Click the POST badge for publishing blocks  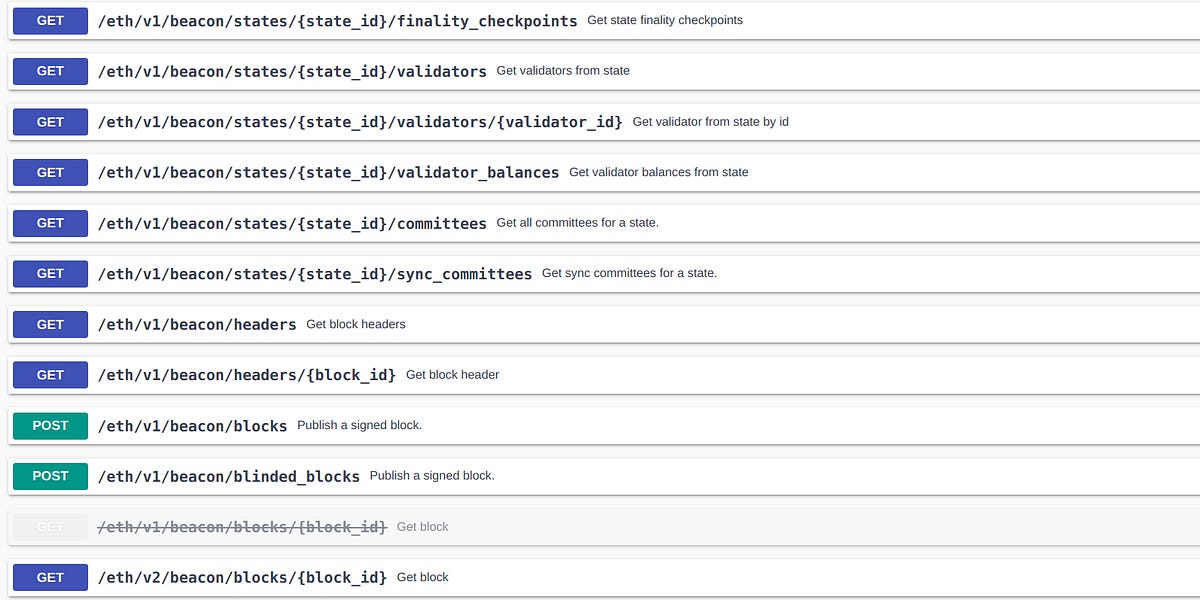pos(49,425)
